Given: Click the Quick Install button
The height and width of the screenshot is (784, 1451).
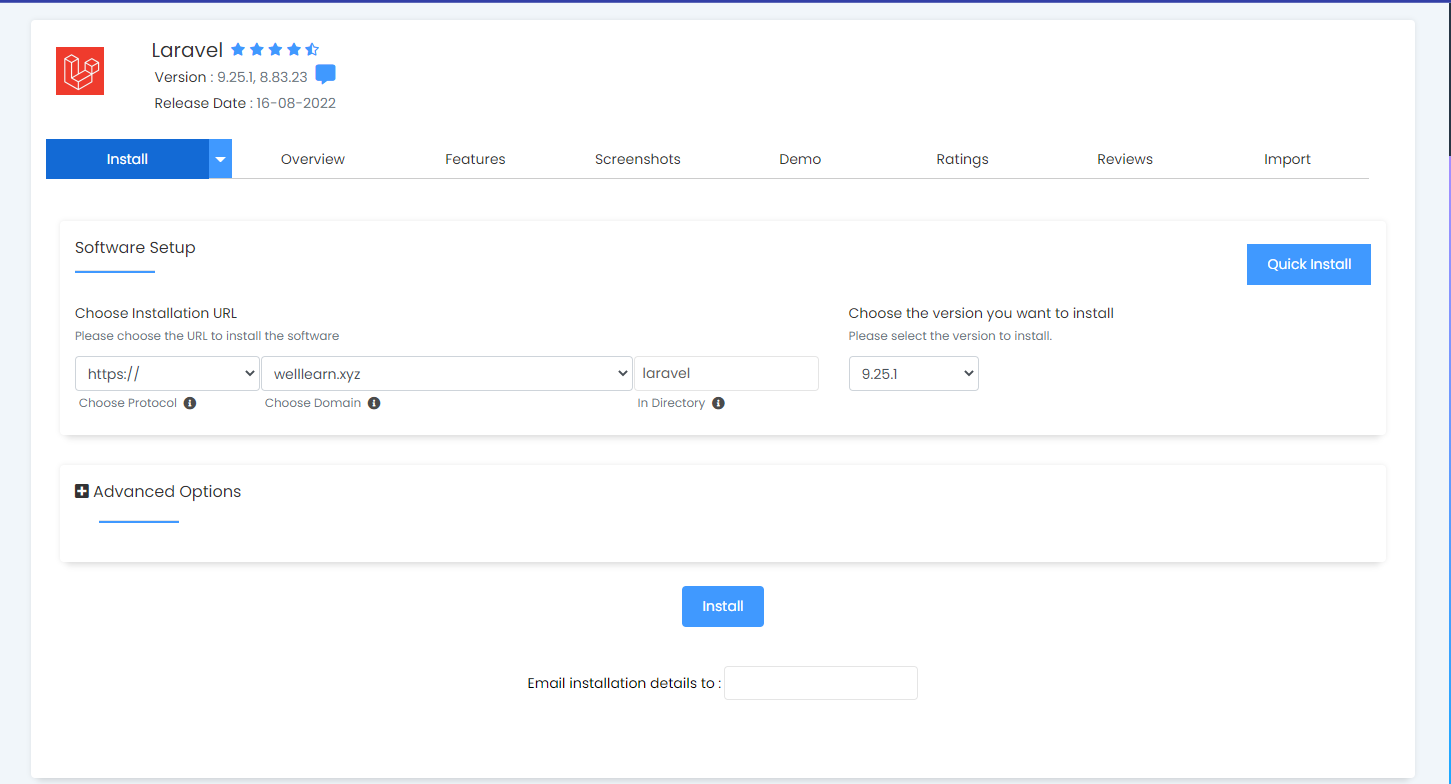Looking at the screenshot, I should point(1309,264).
